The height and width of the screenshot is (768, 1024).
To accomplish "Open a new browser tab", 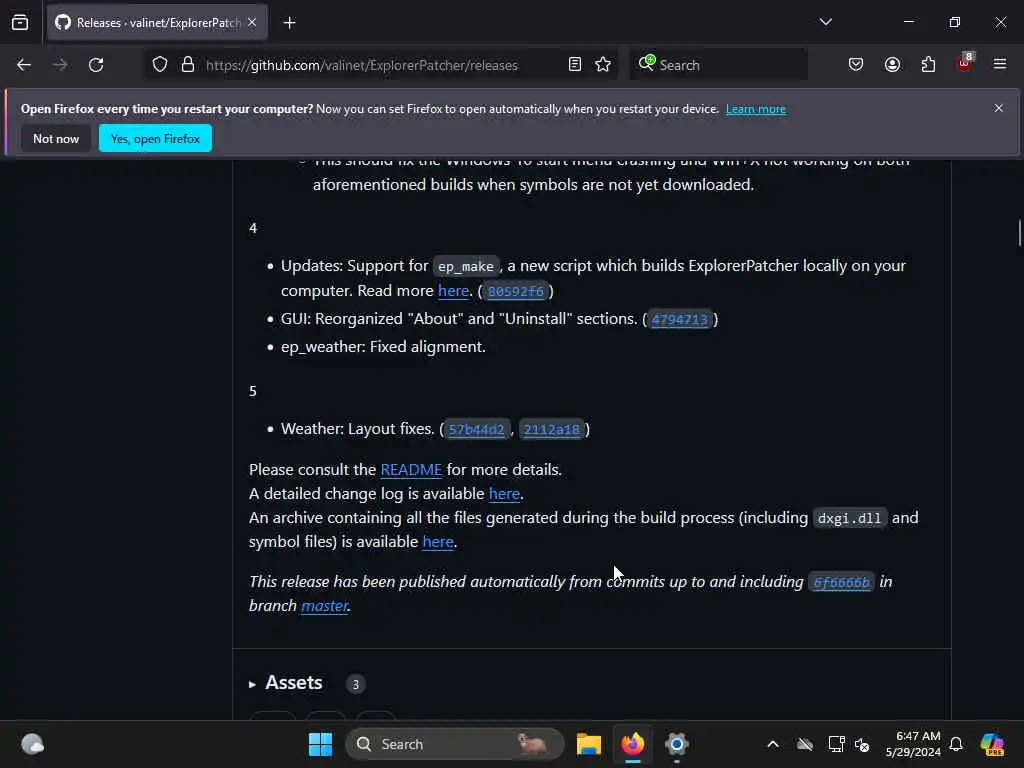I will point(289,23).
